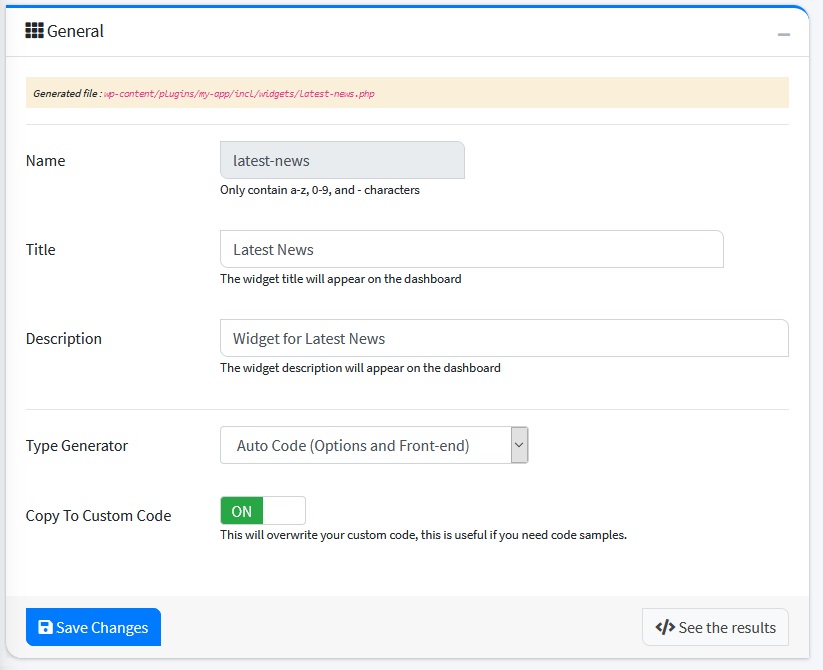Click the generated file path latest-news.php

click(239, 93)
